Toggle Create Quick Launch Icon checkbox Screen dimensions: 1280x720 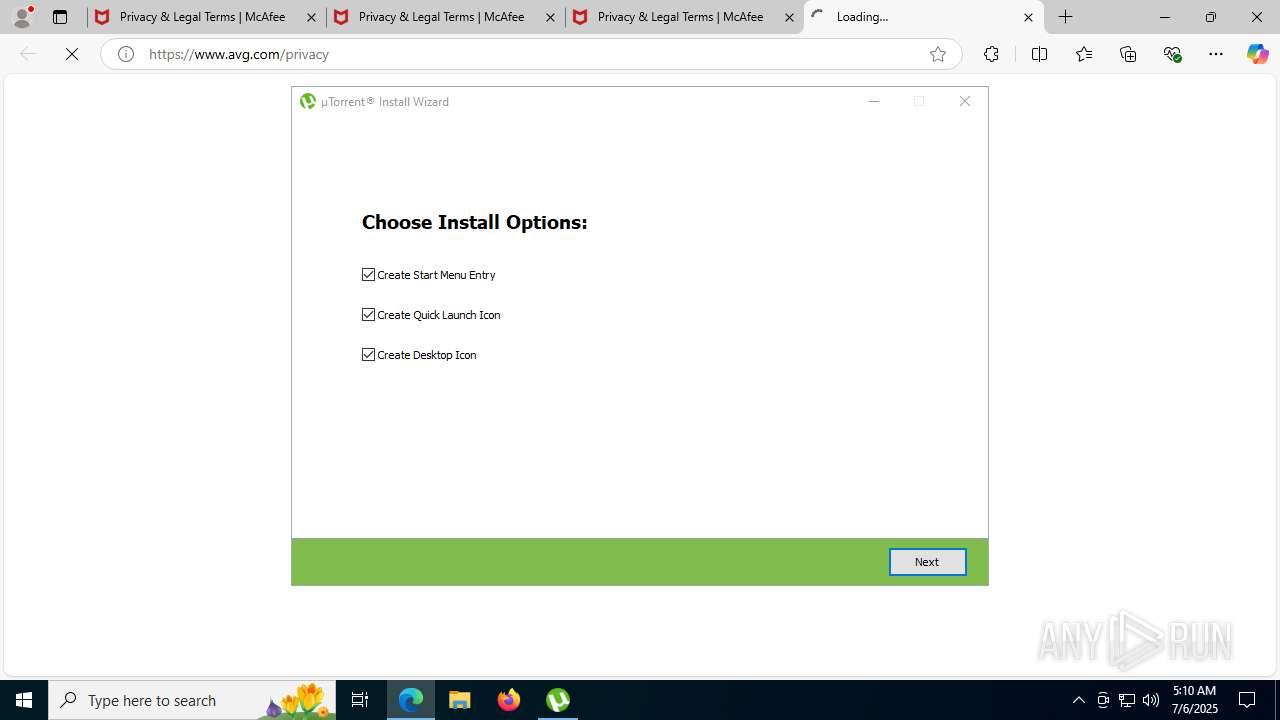click(368, 314)
